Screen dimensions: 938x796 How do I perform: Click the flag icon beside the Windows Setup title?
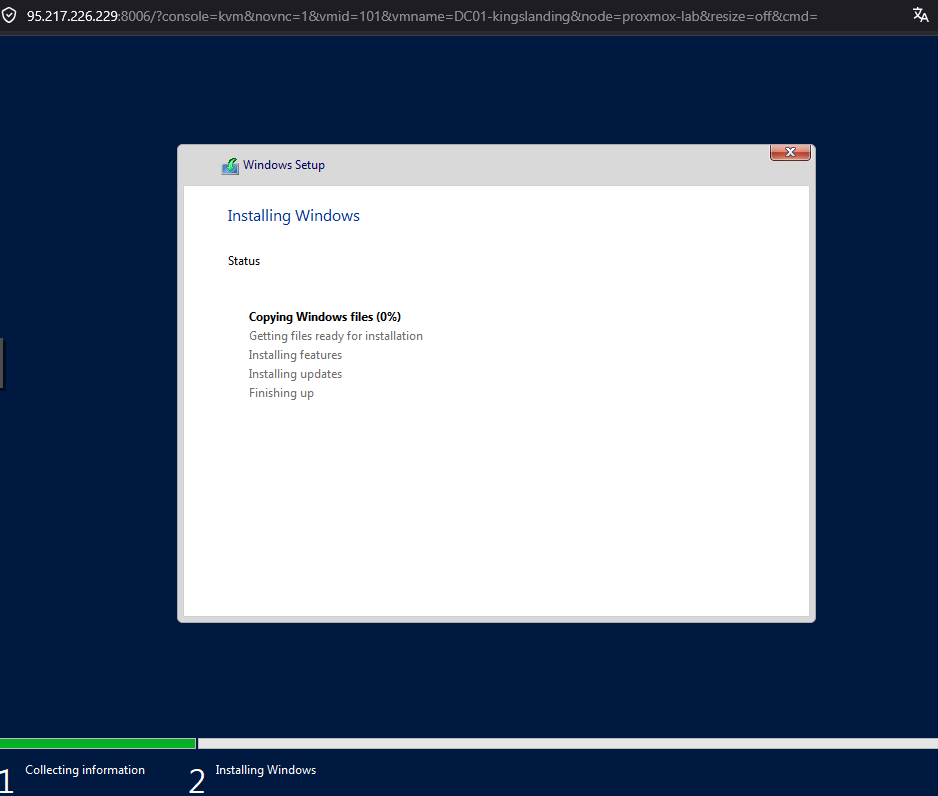click(230, 165)
